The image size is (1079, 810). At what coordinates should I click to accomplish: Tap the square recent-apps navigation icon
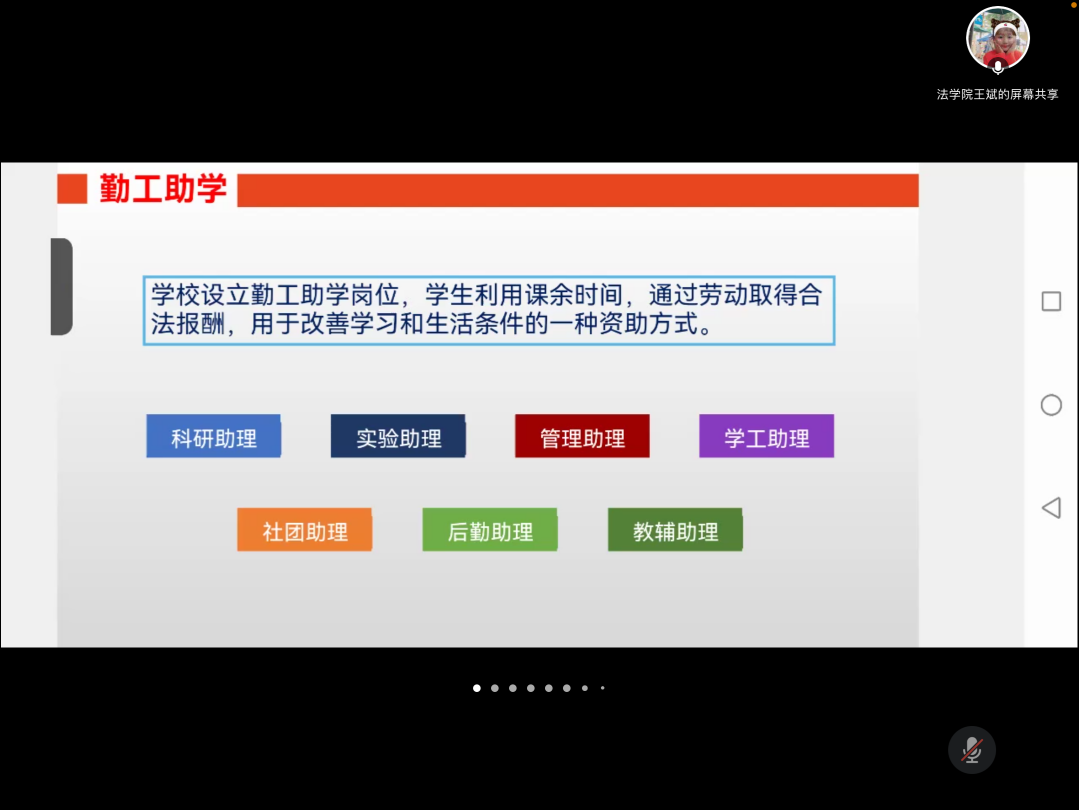tap(1051, 301)
